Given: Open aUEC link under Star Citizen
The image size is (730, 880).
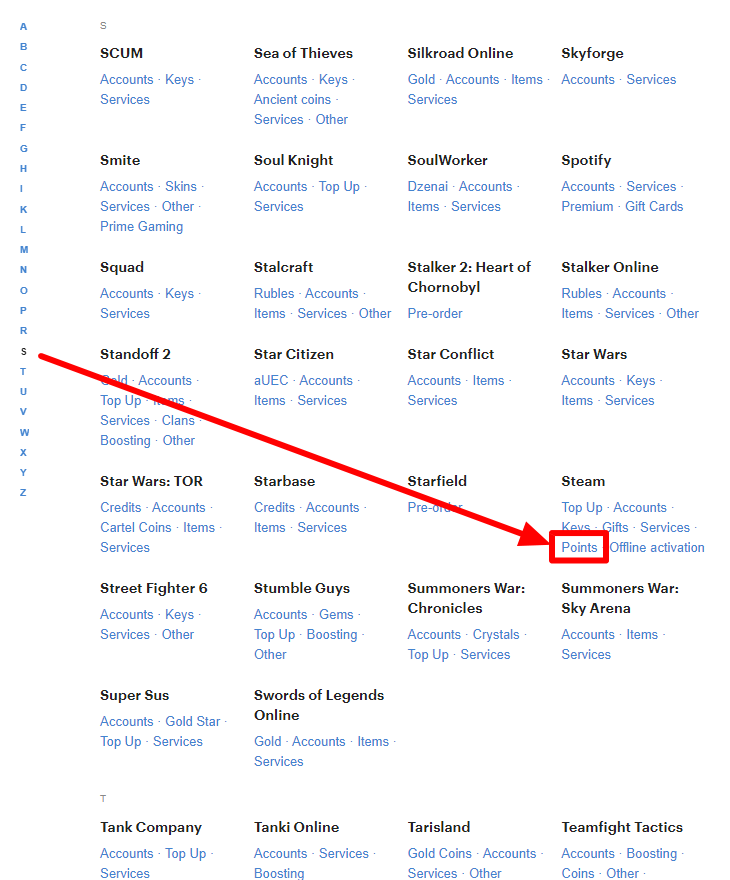Looking at the screenshot, I should click(271, 381).
